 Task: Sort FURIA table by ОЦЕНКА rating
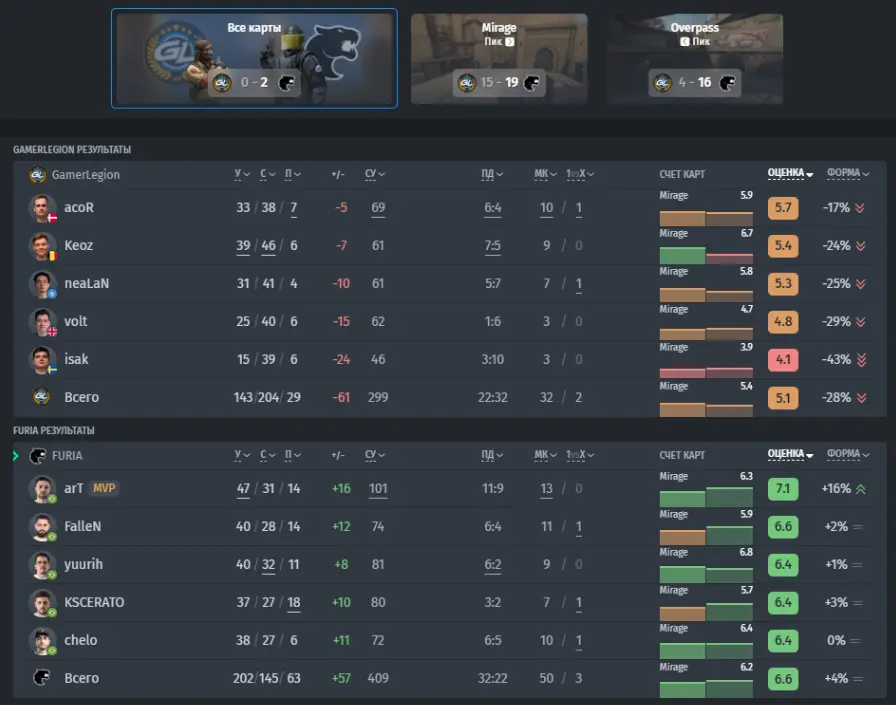click(x=790, y=454)
